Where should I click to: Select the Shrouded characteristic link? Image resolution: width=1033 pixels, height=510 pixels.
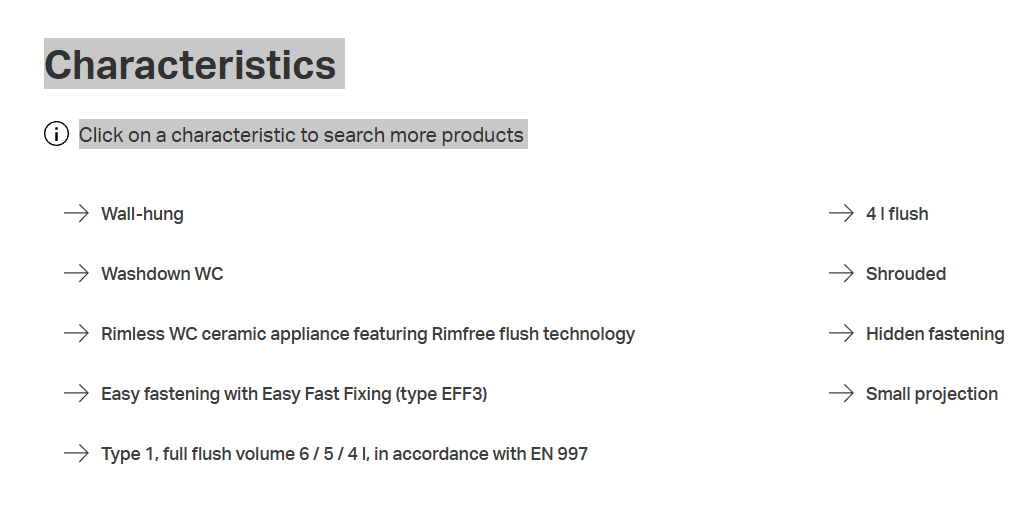tap(906, 274)
